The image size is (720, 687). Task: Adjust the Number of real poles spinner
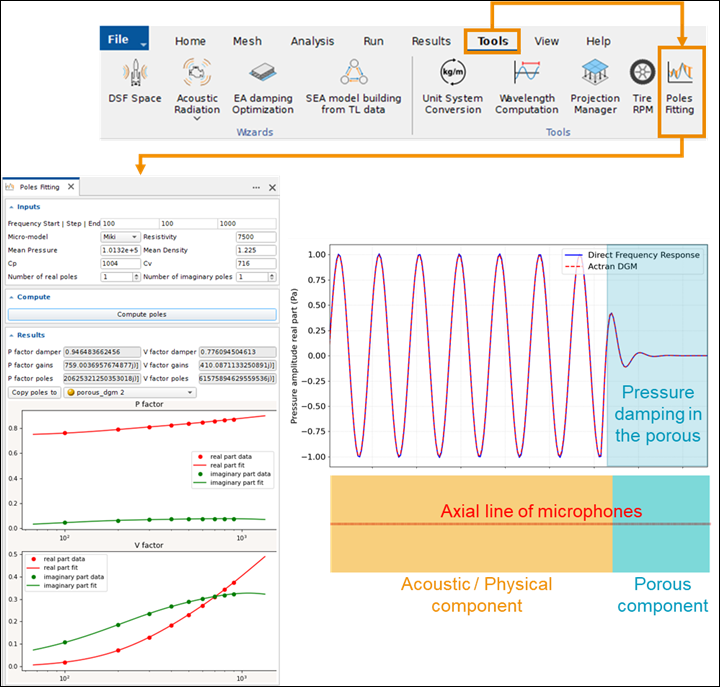135,276
